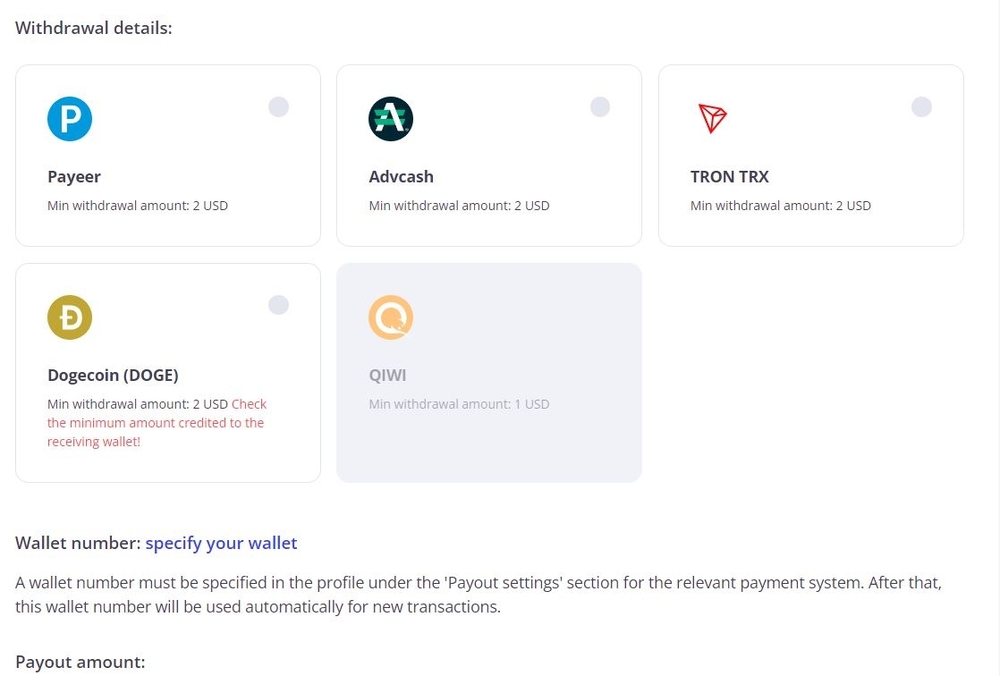Click the 'Payout amount:' heading
This screenshot has height=676, width=1000.
point(80,662)
